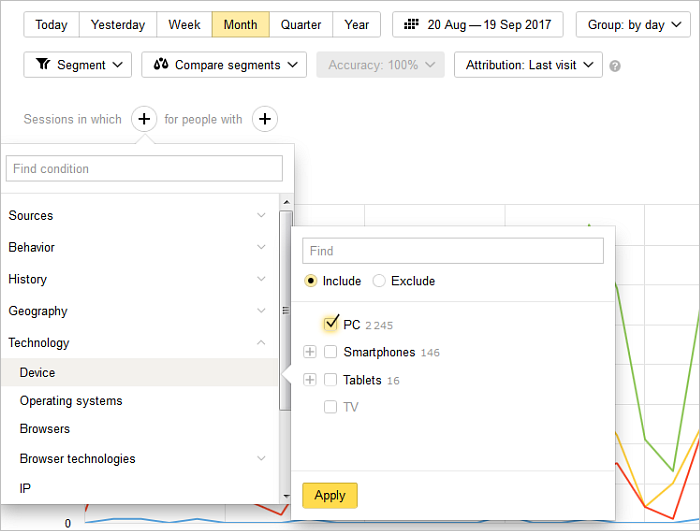700x531 pixels.
Task: Open Attribution: Last visit dropdown
Action: 528,65
